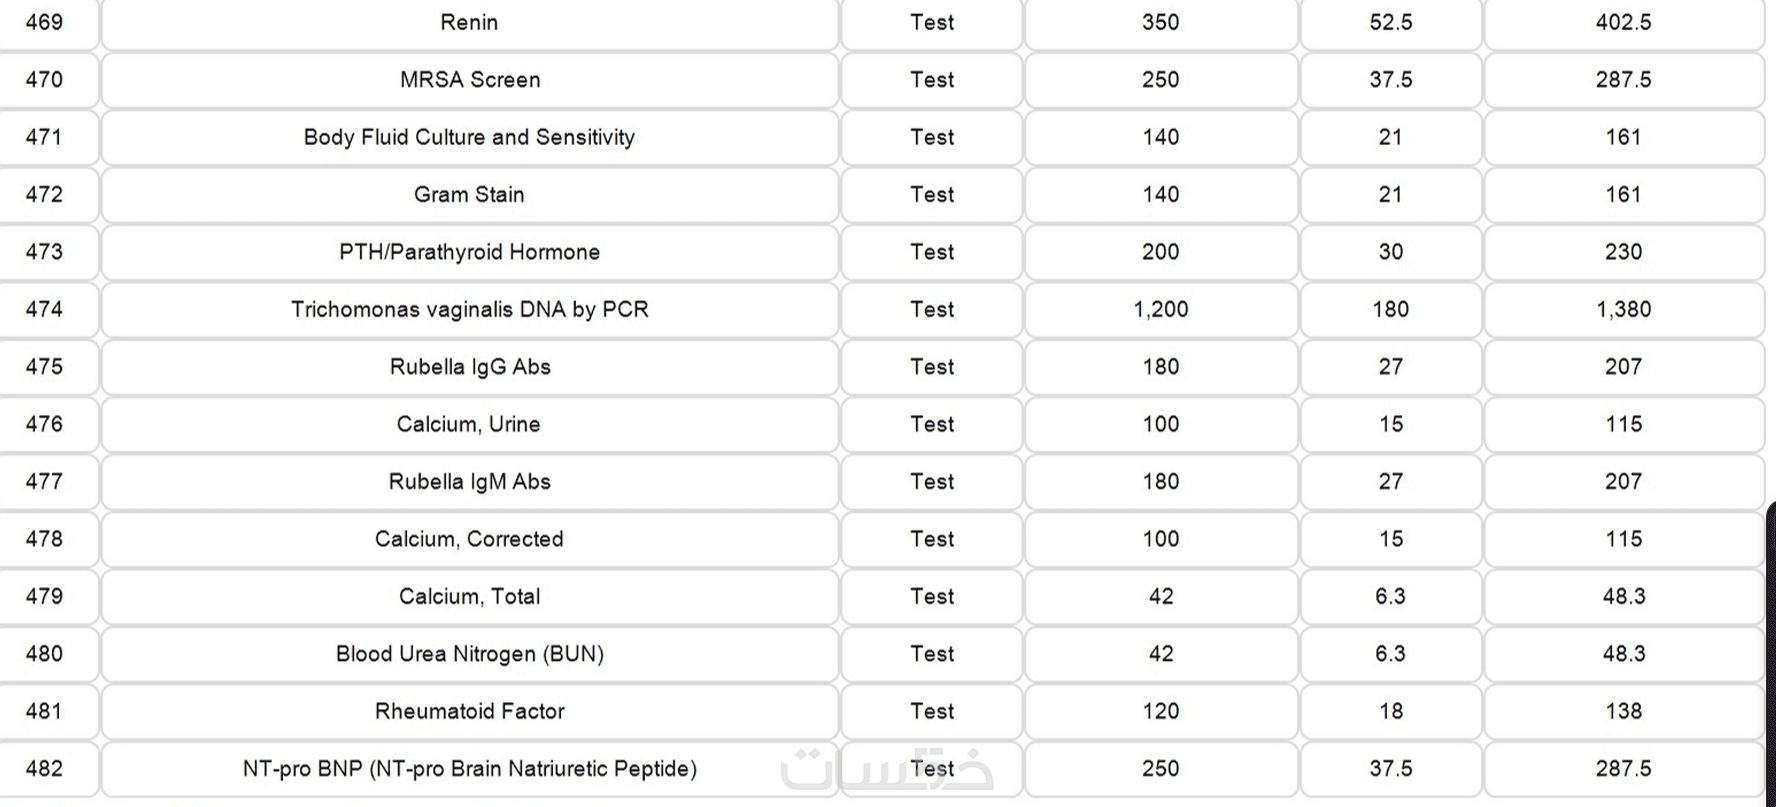
Task: Select the Rubella IgM Abs entry
Action: pos(469,482)
